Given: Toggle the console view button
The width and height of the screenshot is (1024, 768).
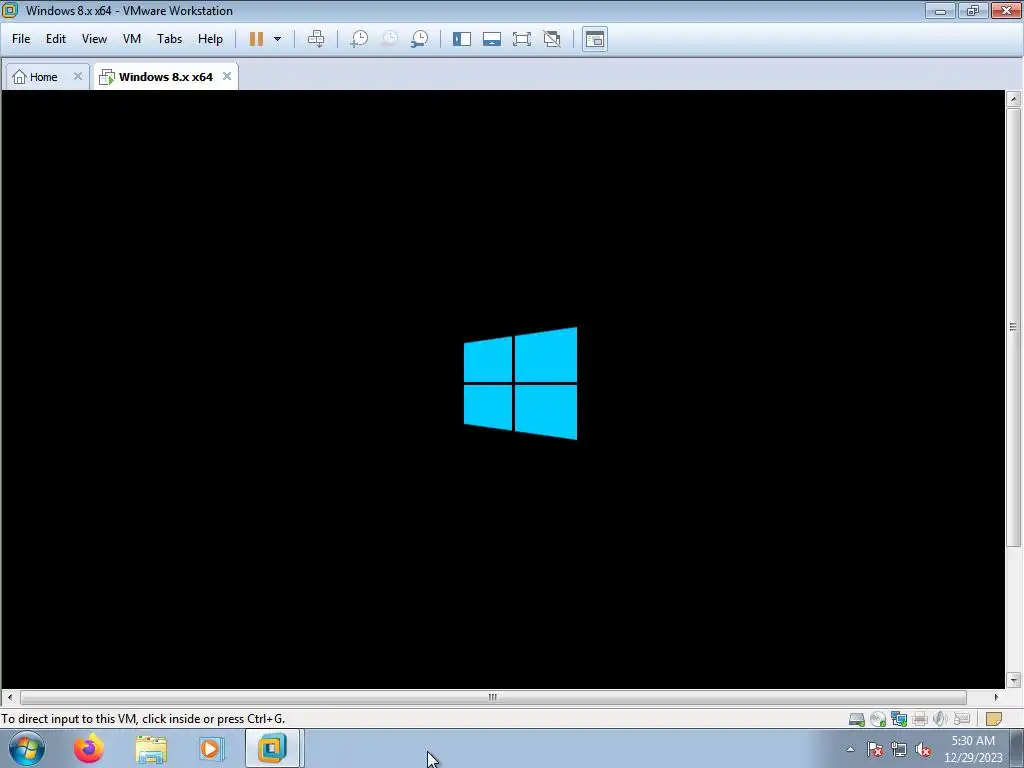Looking at the screenshot, I should pyautogui.click(x=595, y=39).
